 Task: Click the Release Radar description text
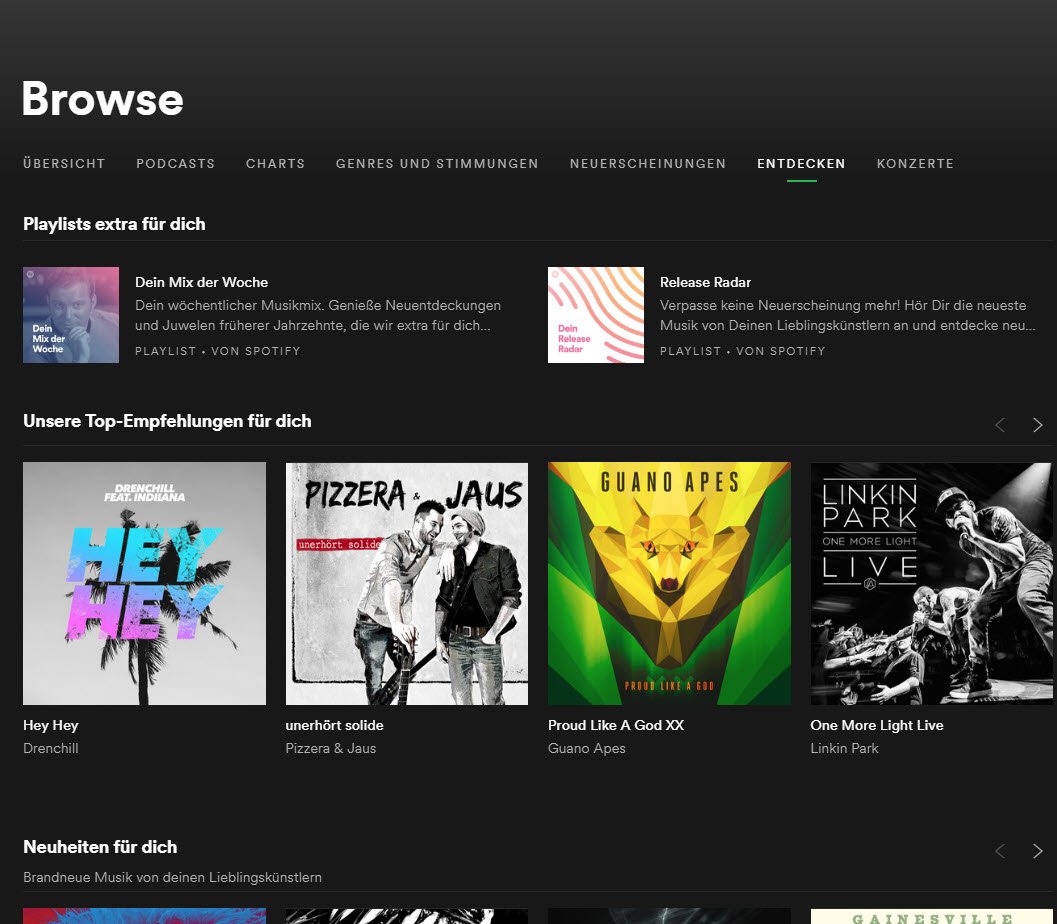coord(848,315)
